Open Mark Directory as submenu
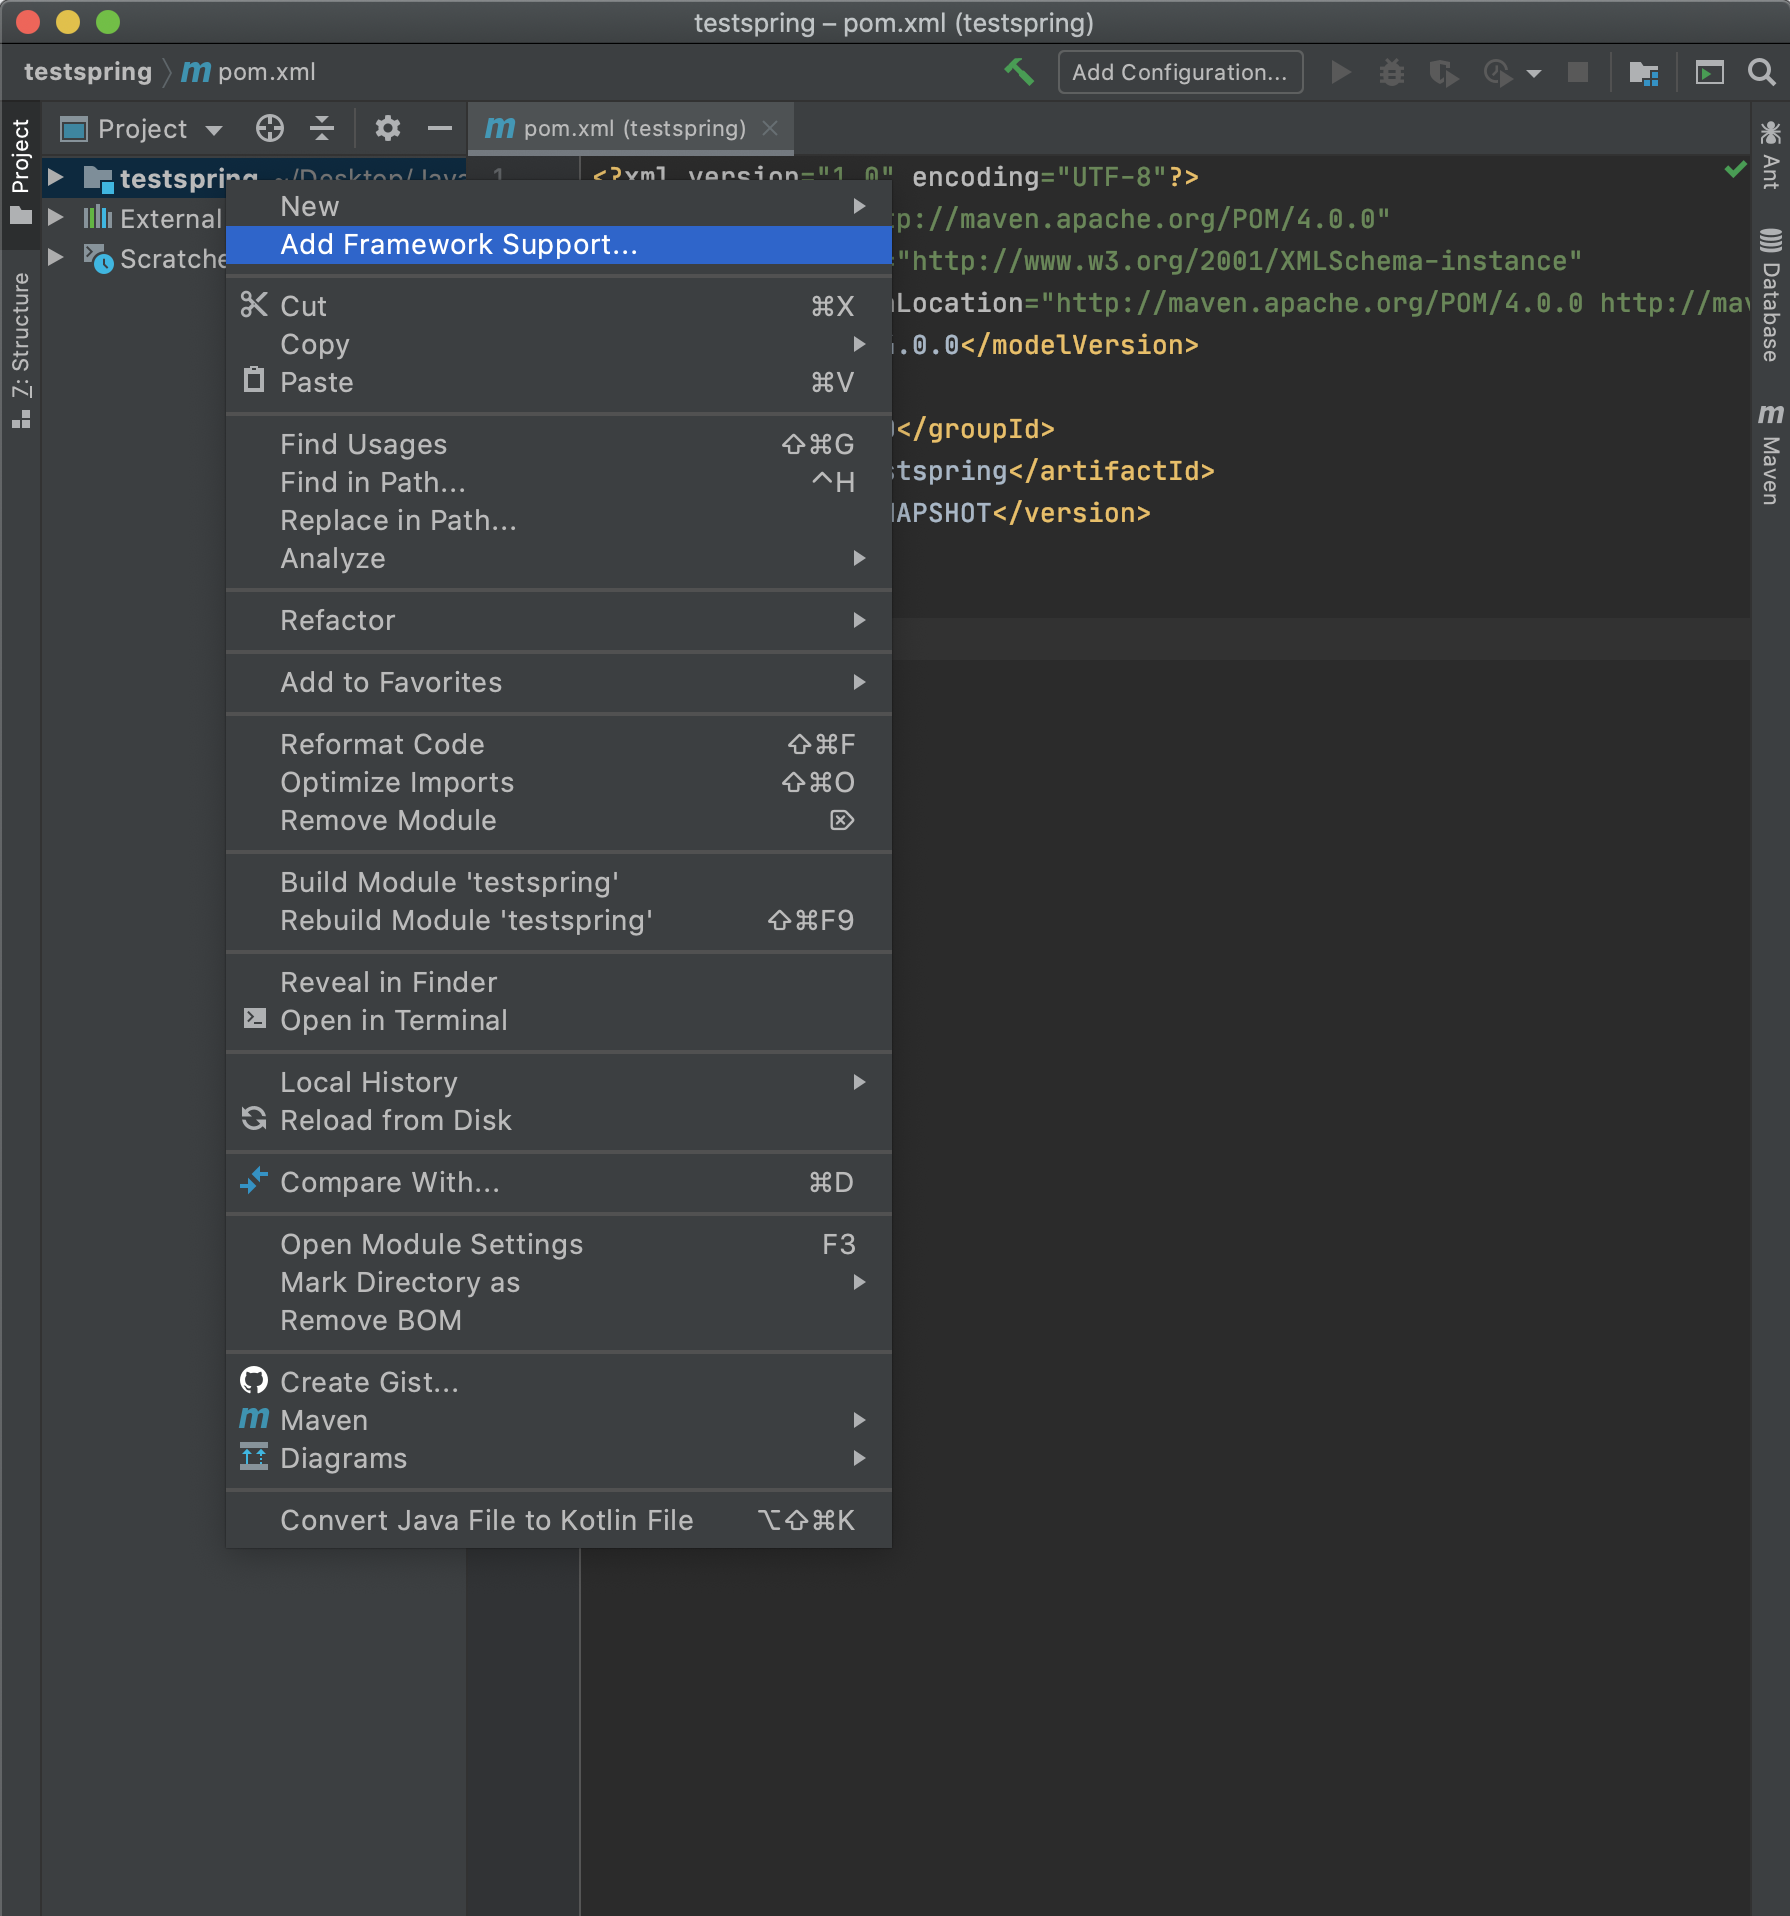1790x1916 pixels. (x=559, y=1282)
